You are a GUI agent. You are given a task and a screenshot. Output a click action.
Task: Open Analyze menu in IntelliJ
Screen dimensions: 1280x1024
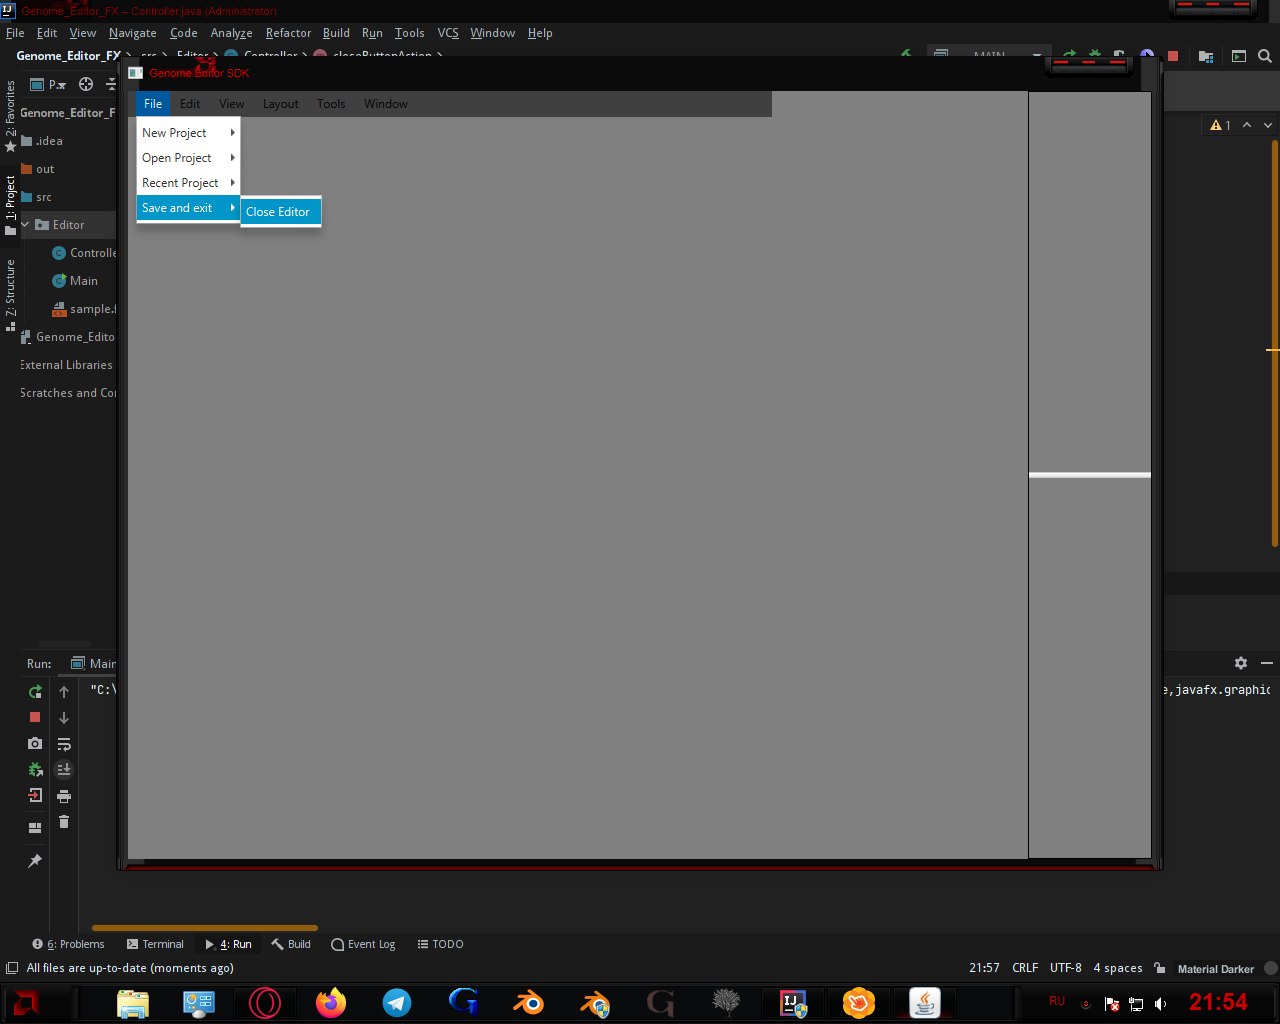231,33
